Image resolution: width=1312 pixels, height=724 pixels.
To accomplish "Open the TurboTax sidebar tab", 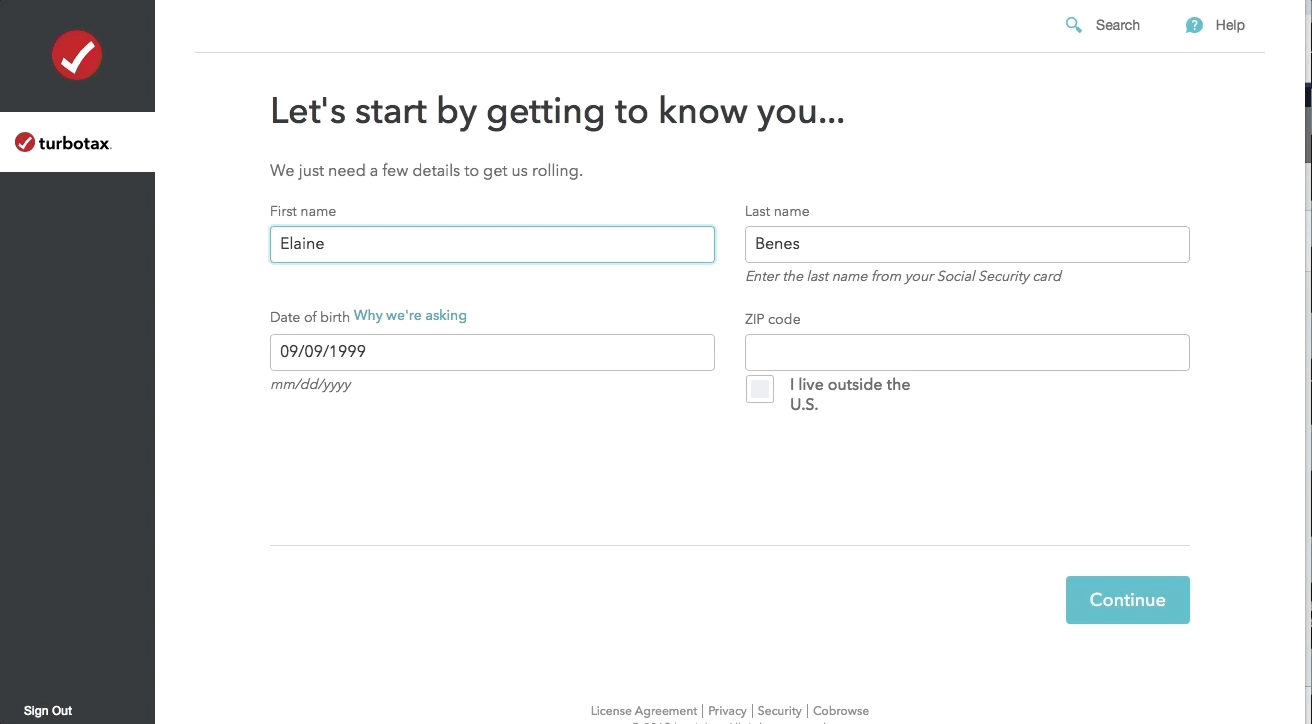I will 77,142.
